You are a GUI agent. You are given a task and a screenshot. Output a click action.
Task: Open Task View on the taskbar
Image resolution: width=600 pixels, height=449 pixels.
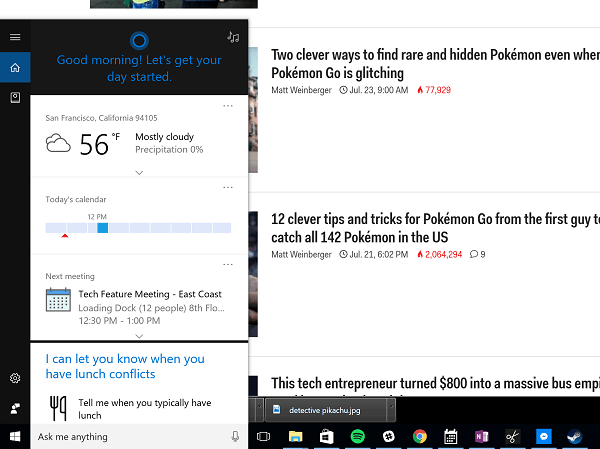[263, 436]
